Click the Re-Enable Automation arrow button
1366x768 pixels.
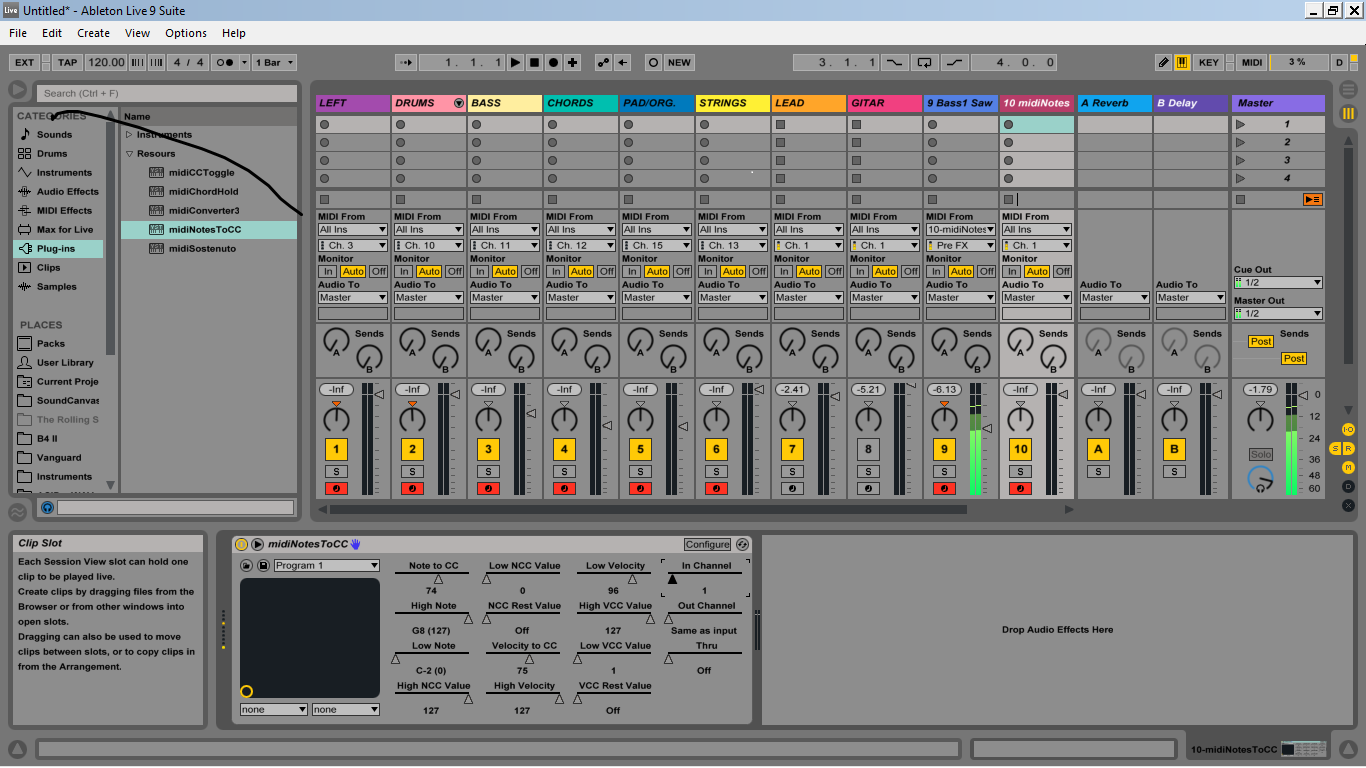tap(622, 62)
